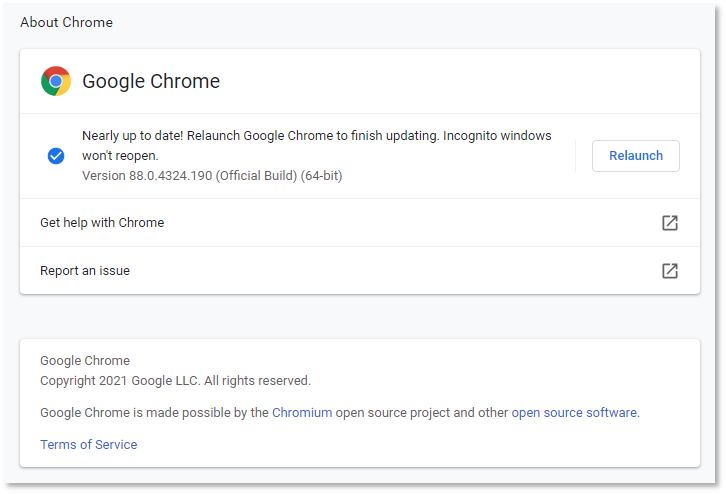
Task: Open the open source software link
Action: 574,413
